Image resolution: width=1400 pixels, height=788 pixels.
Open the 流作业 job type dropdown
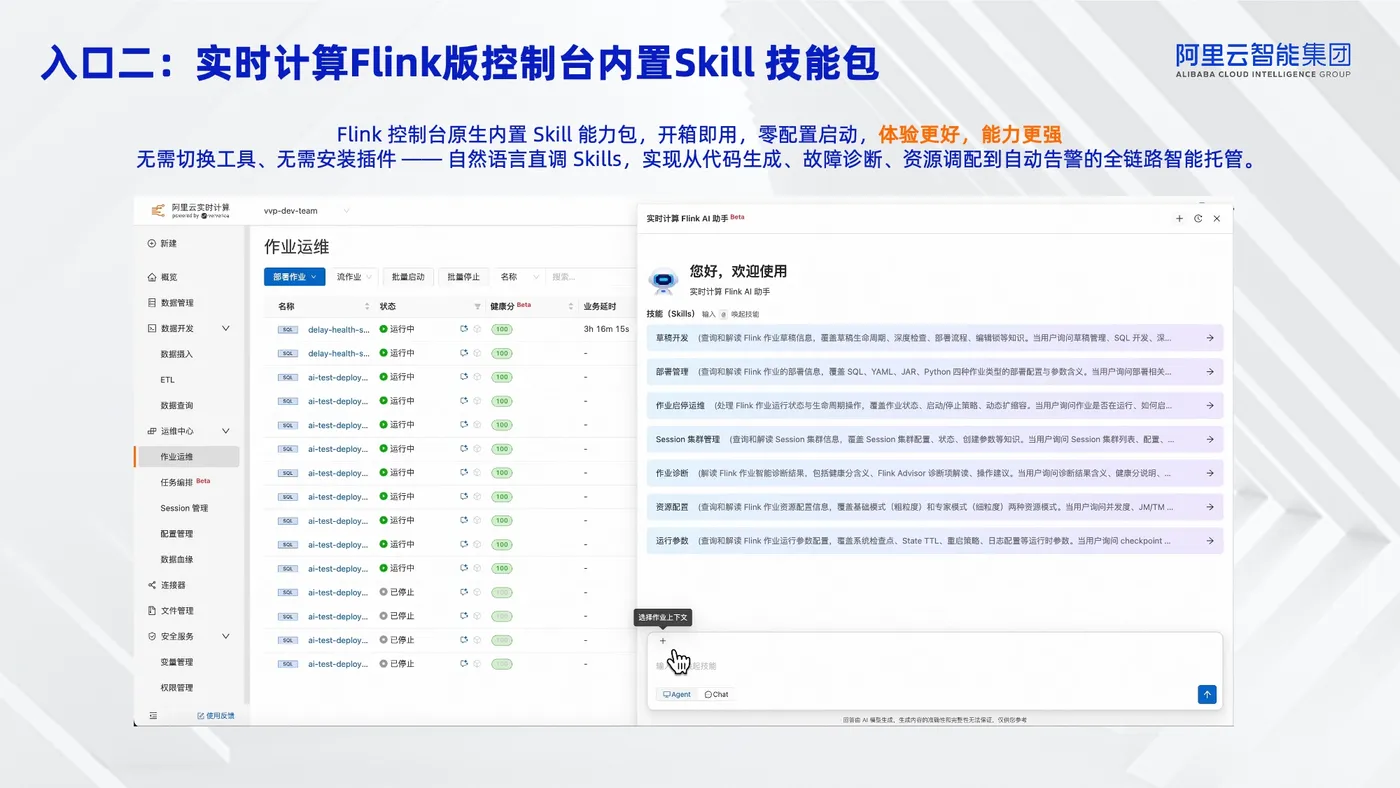[x=354, y=277]
